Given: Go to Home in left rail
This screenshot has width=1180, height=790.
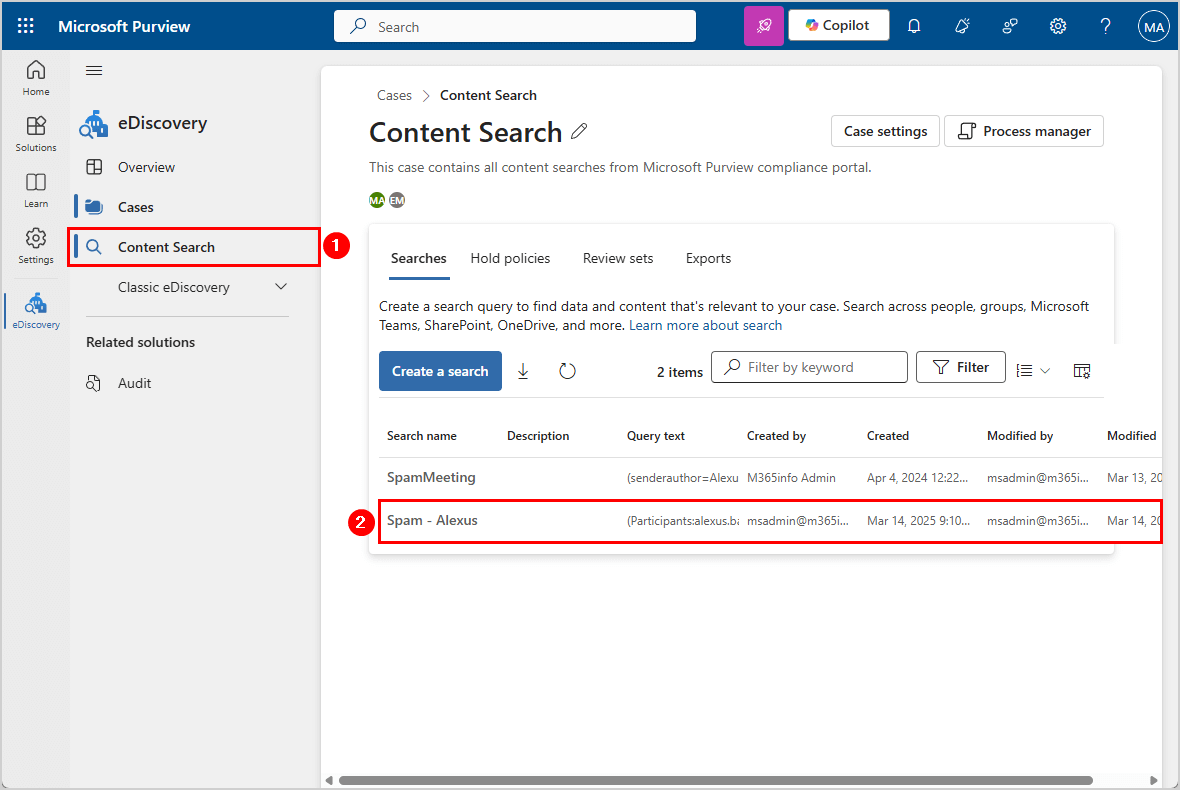Looking at the screenshot, I should tap(35, 78).
